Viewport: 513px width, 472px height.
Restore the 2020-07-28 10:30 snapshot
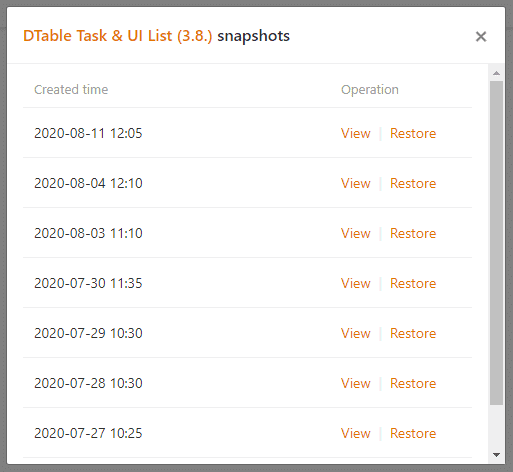[x=413, y=383]
